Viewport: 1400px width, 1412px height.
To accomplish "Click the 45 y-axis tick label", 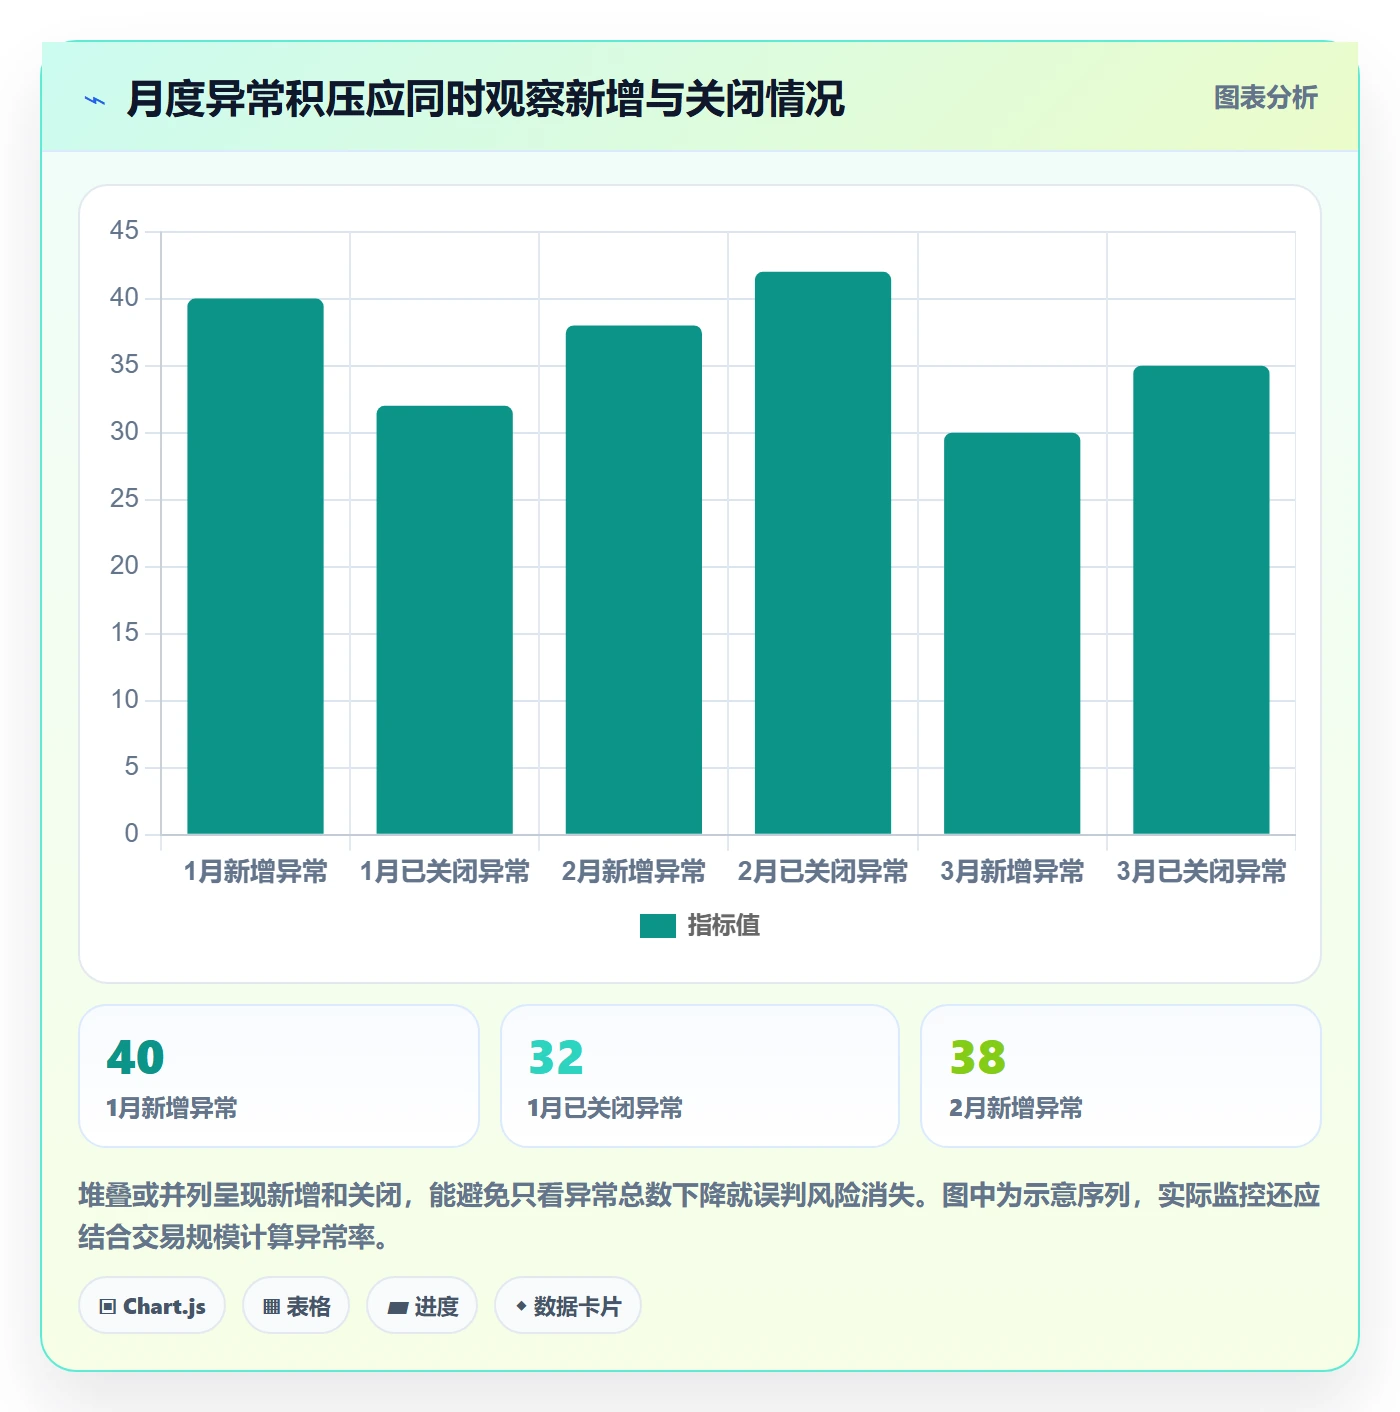I will (x=124, y=231).
